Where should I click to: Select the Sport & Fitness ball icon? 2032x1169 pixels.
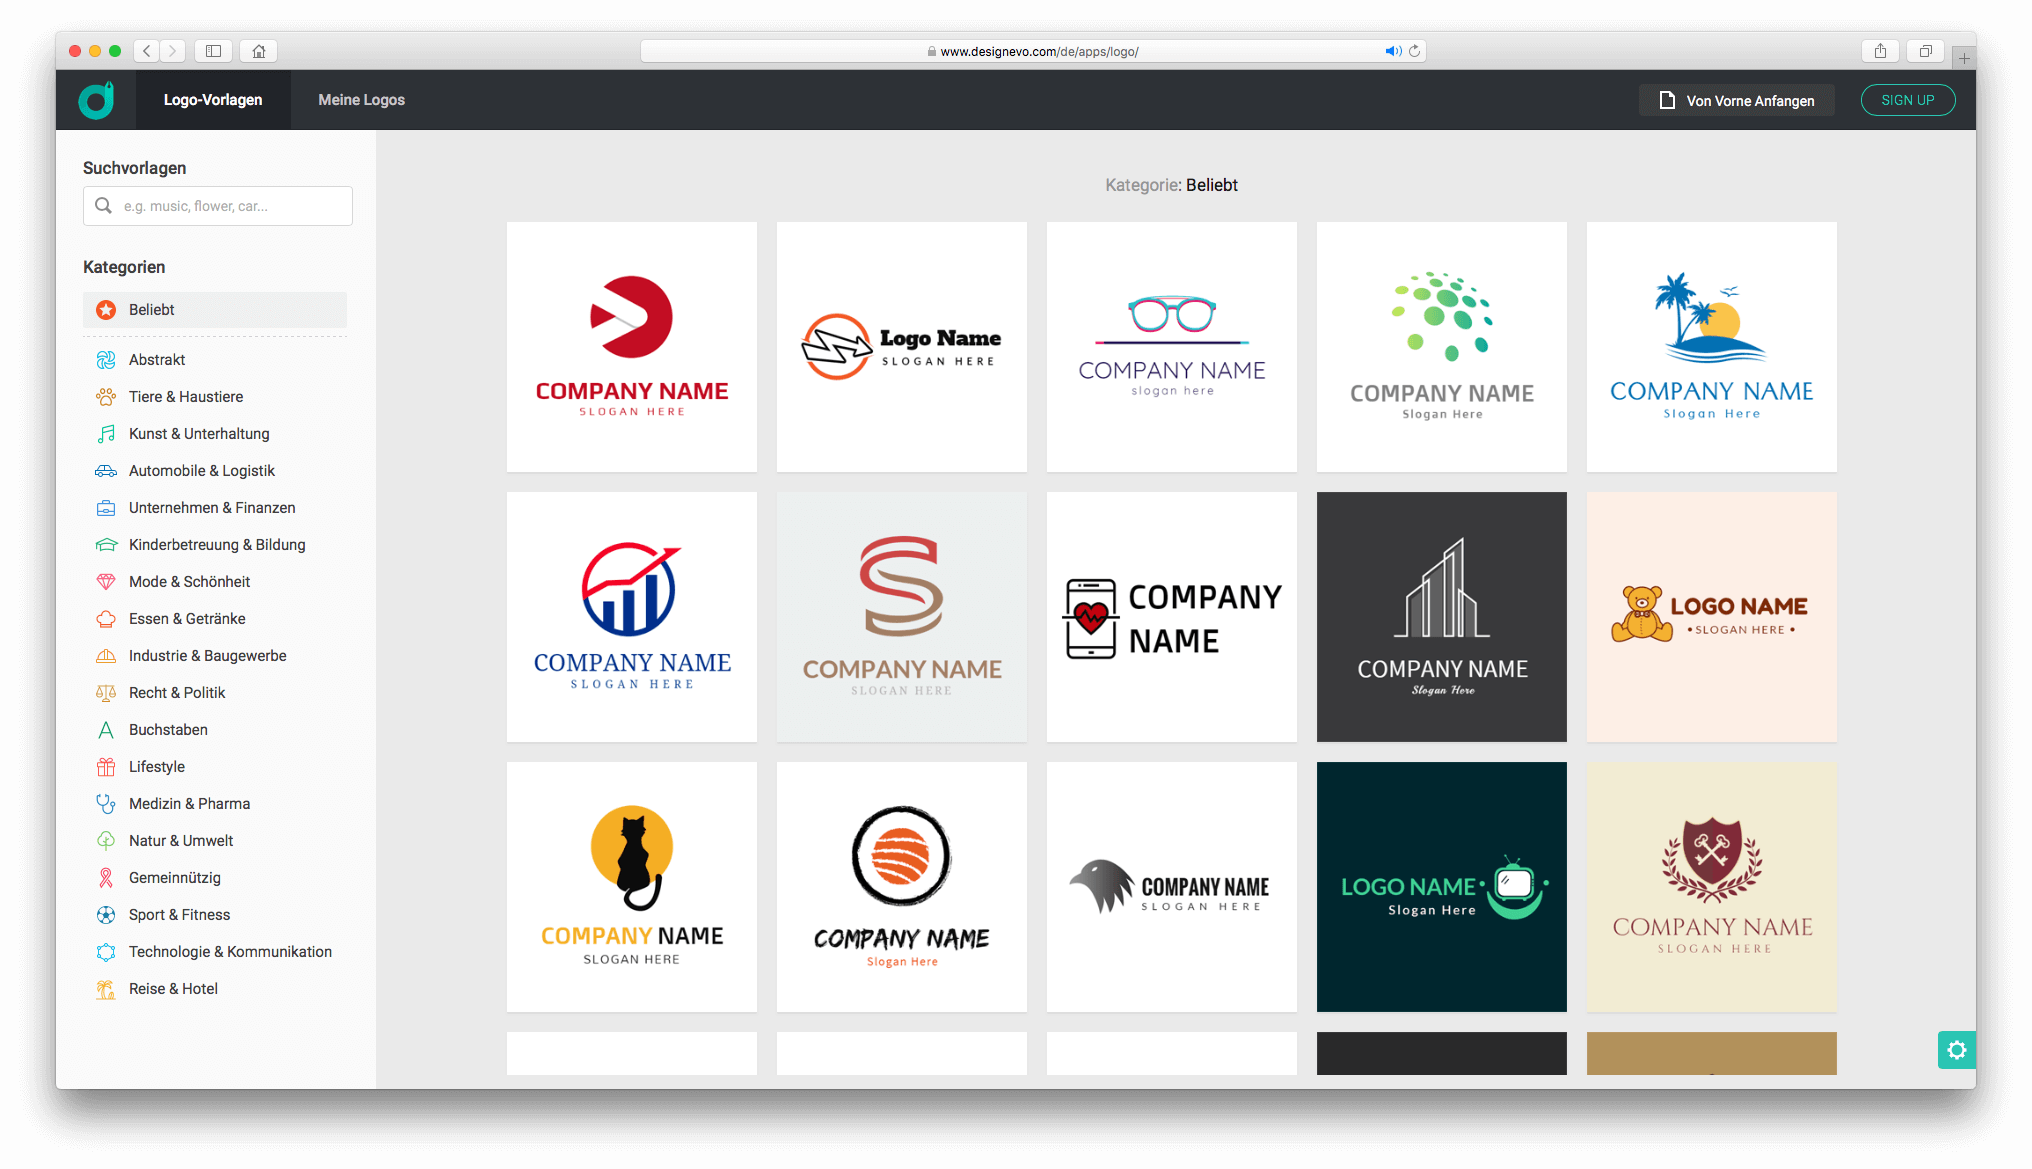(x=105, y=915)
